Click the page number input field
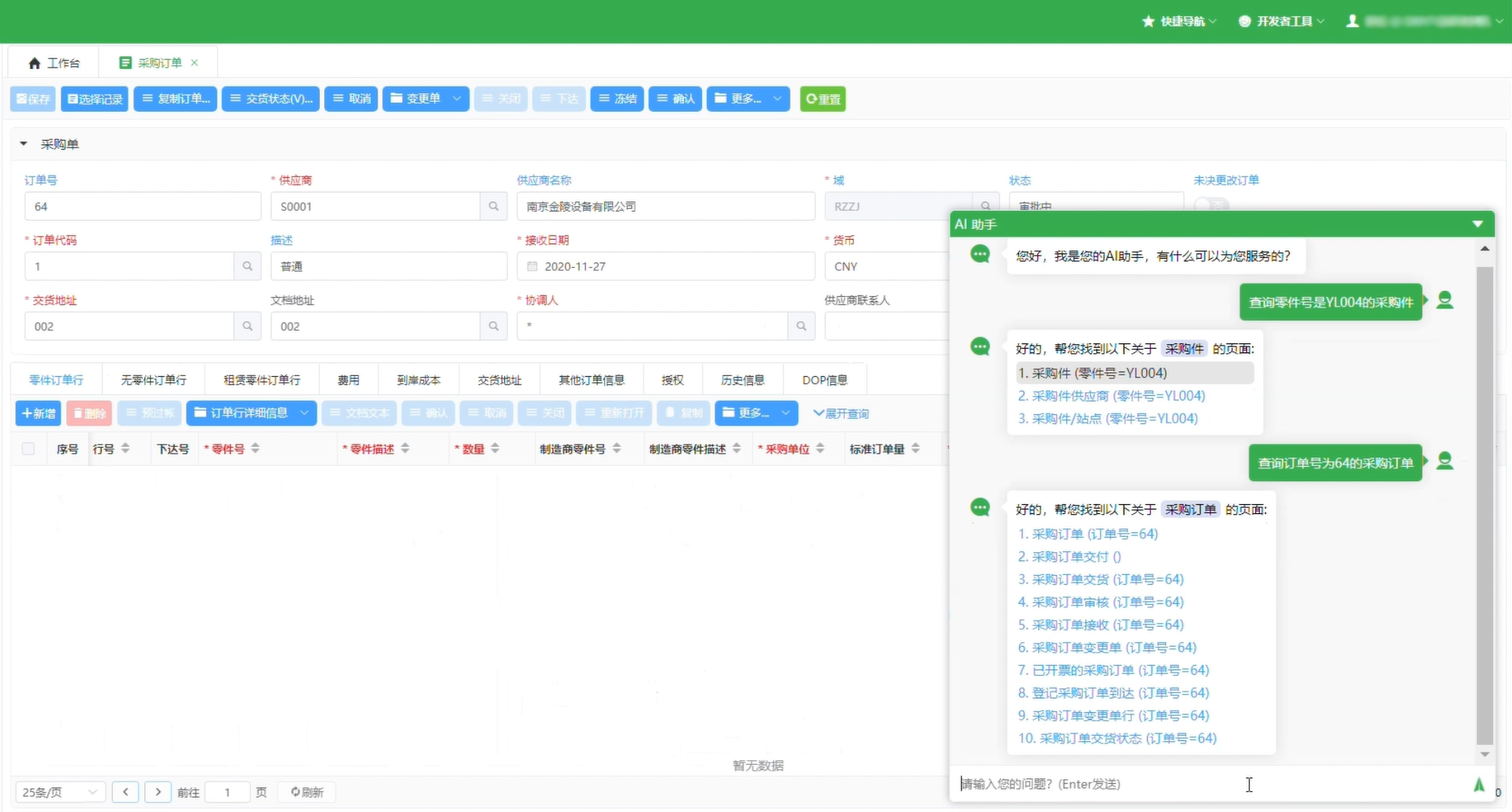The image size is (1512, 812). click(227, 792)
